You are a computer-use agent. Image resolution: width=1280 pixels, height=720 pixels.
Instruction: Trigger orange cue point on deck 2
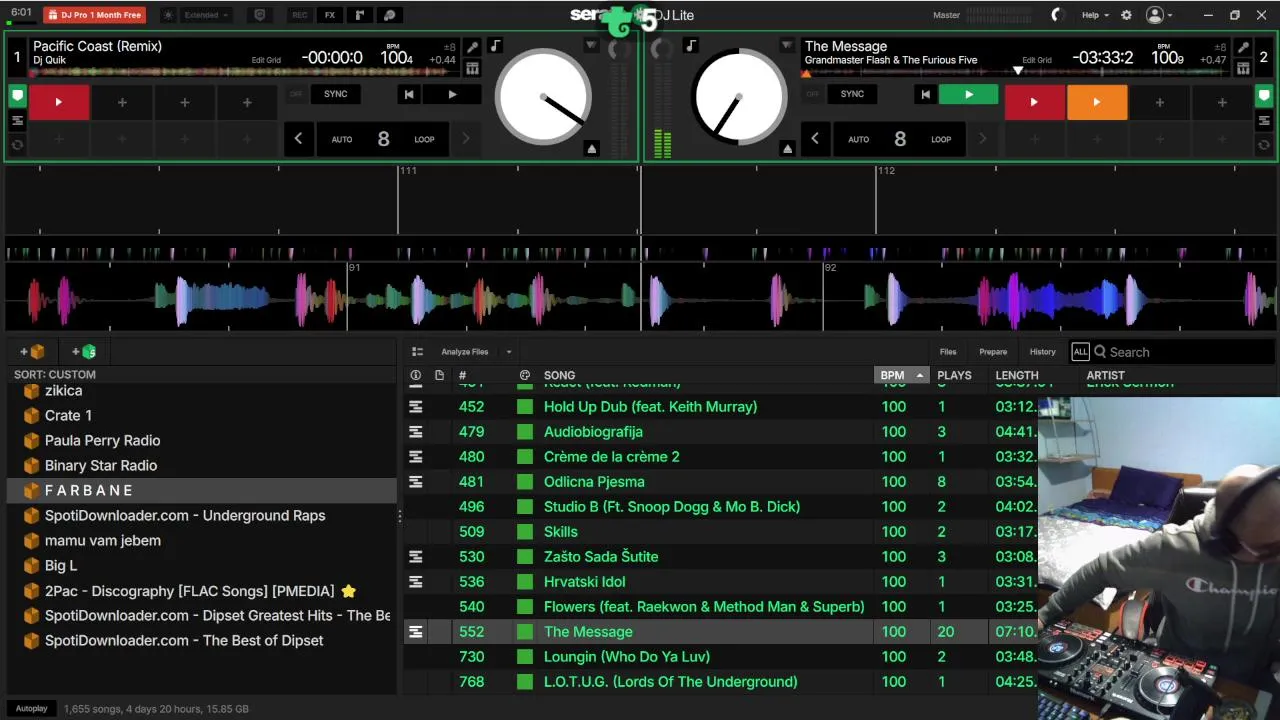point(1096,102)
